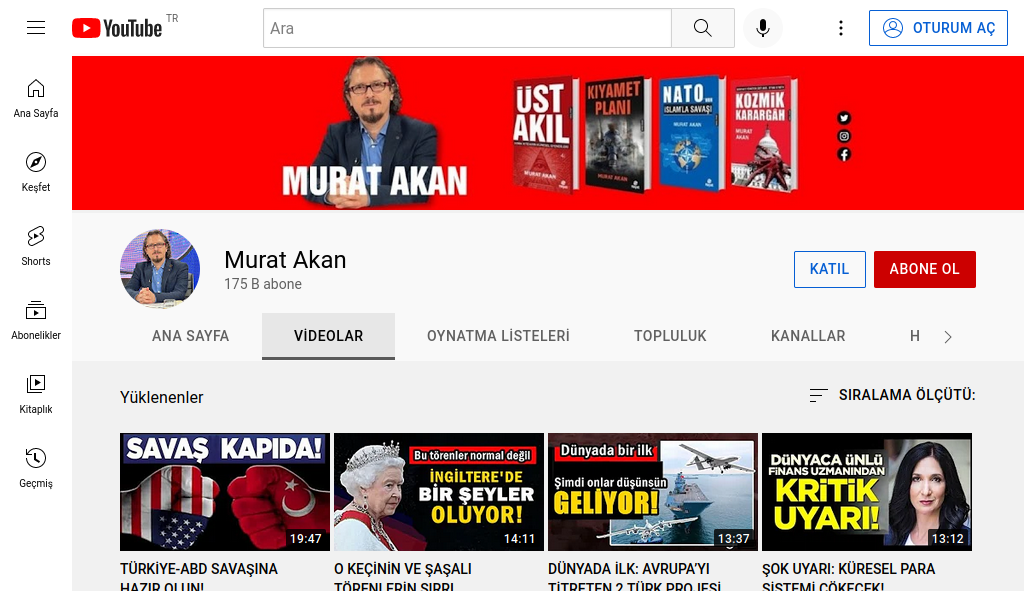
Task: Open Keşfet in the sidebar
Action: pos(36,172)
